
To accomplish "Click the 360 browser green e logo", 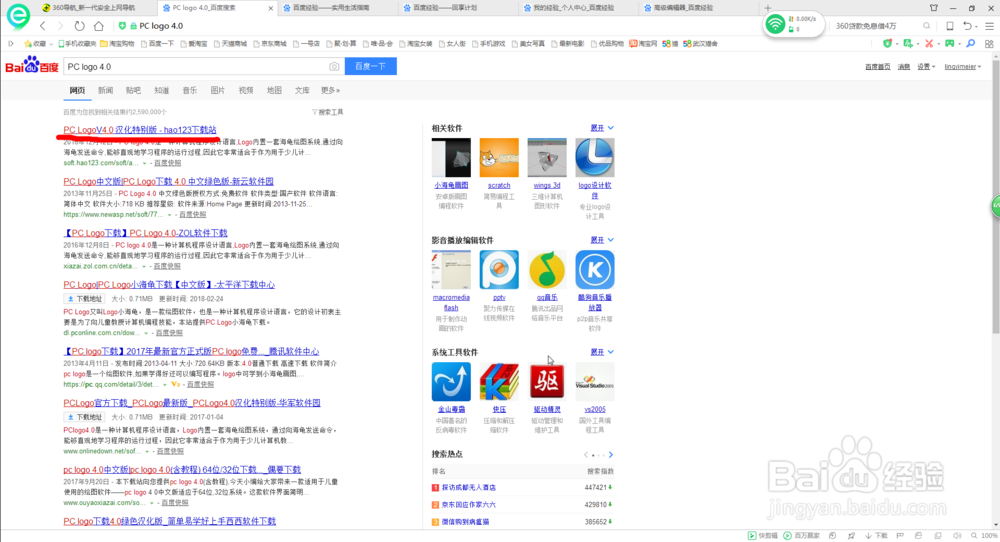I will [18, 16].
